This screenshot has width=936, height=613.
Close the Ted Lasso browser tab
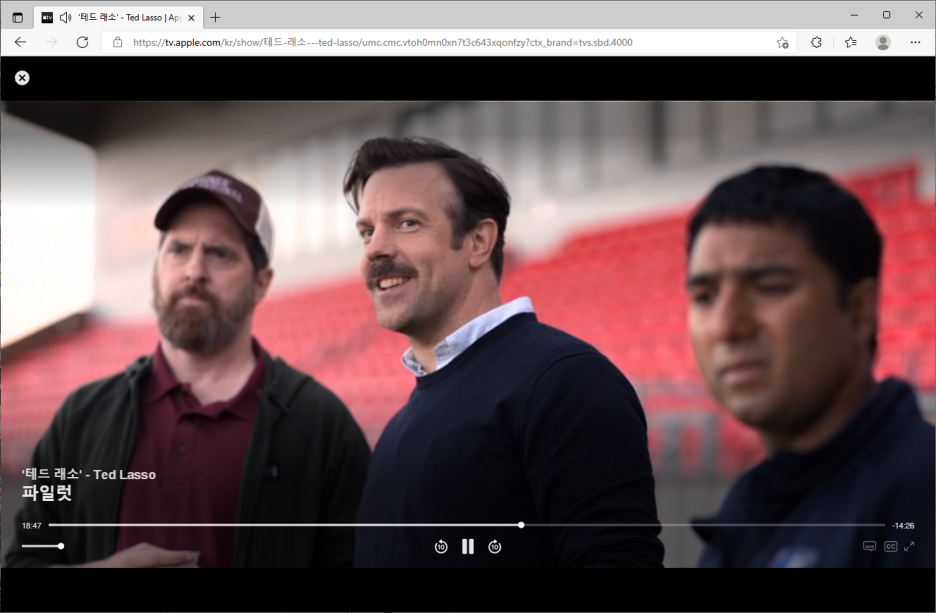tap(191, 18)
